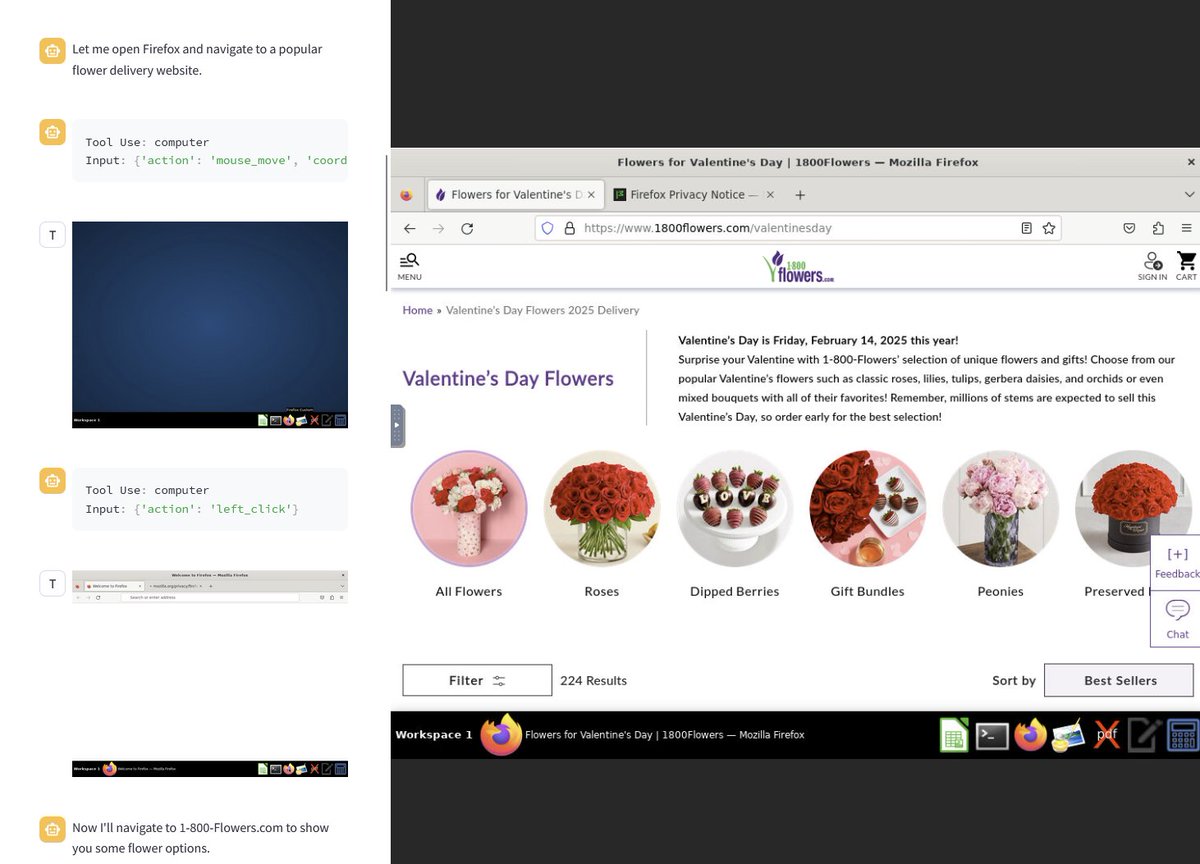The width and height of the screenshot is (1200, 864).
Task: Go forward with the browser forward arrow
Action: (x=438, y=228)
